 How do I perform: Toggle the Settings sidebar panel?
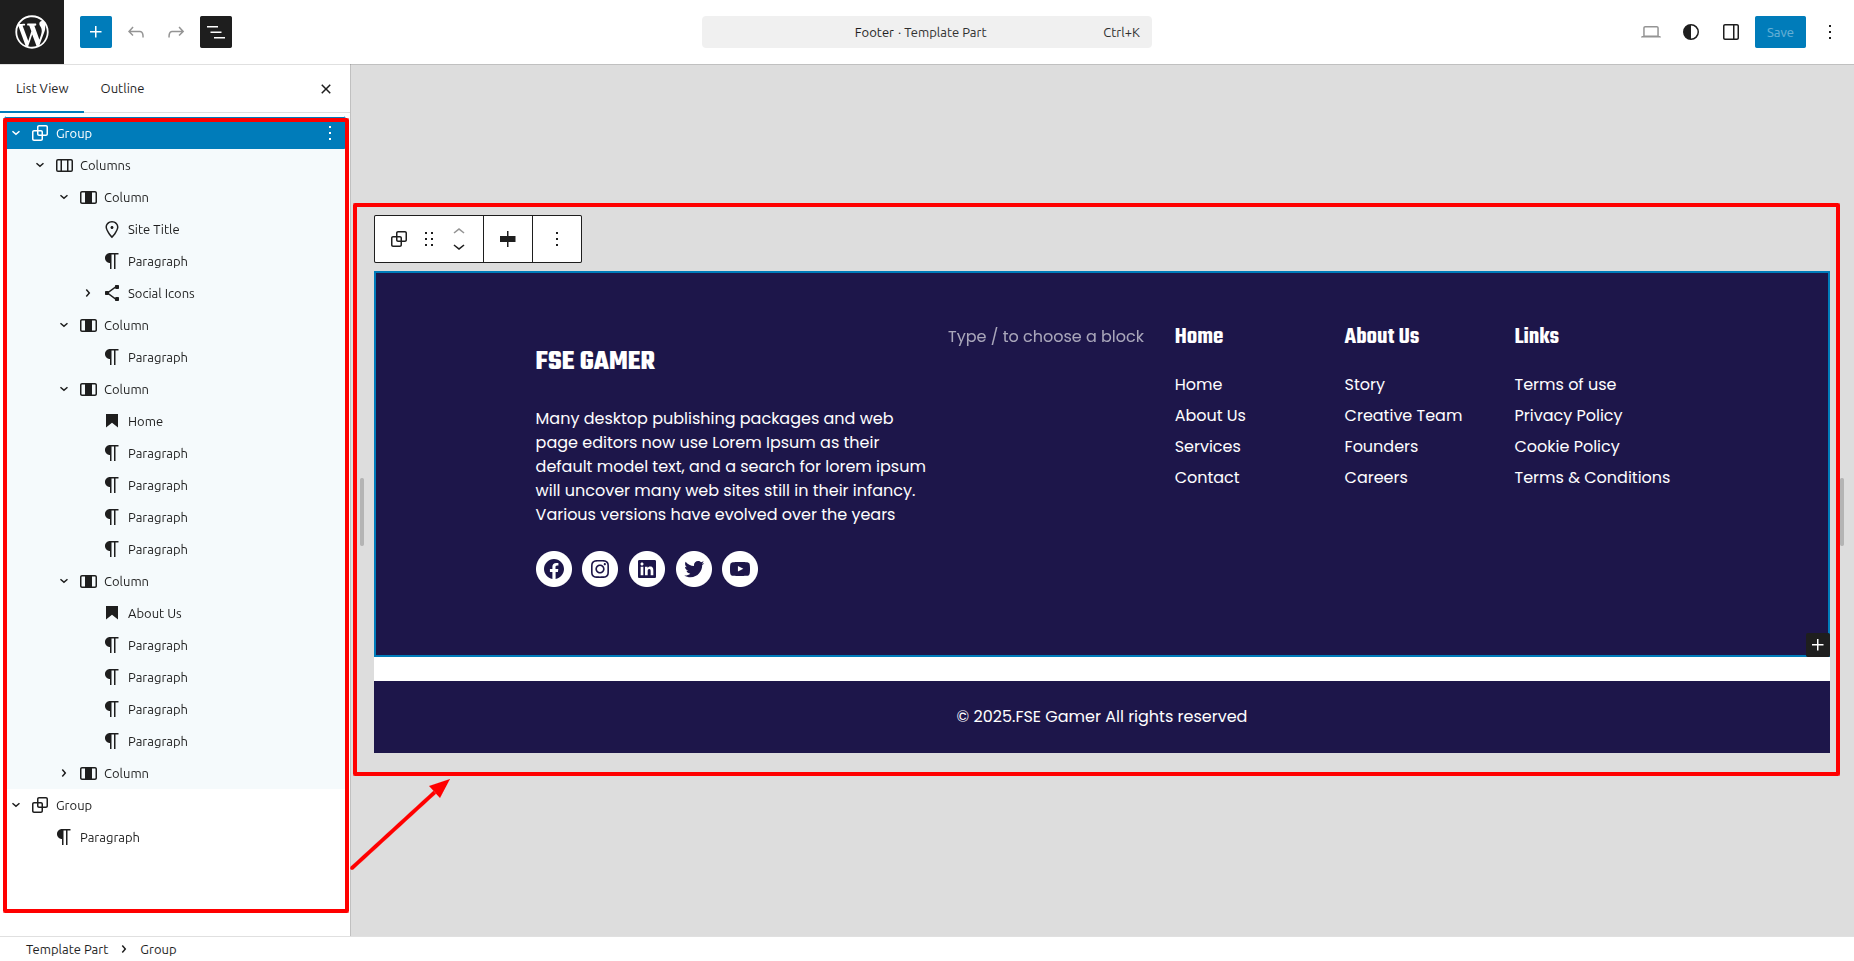pos(1731,32)
